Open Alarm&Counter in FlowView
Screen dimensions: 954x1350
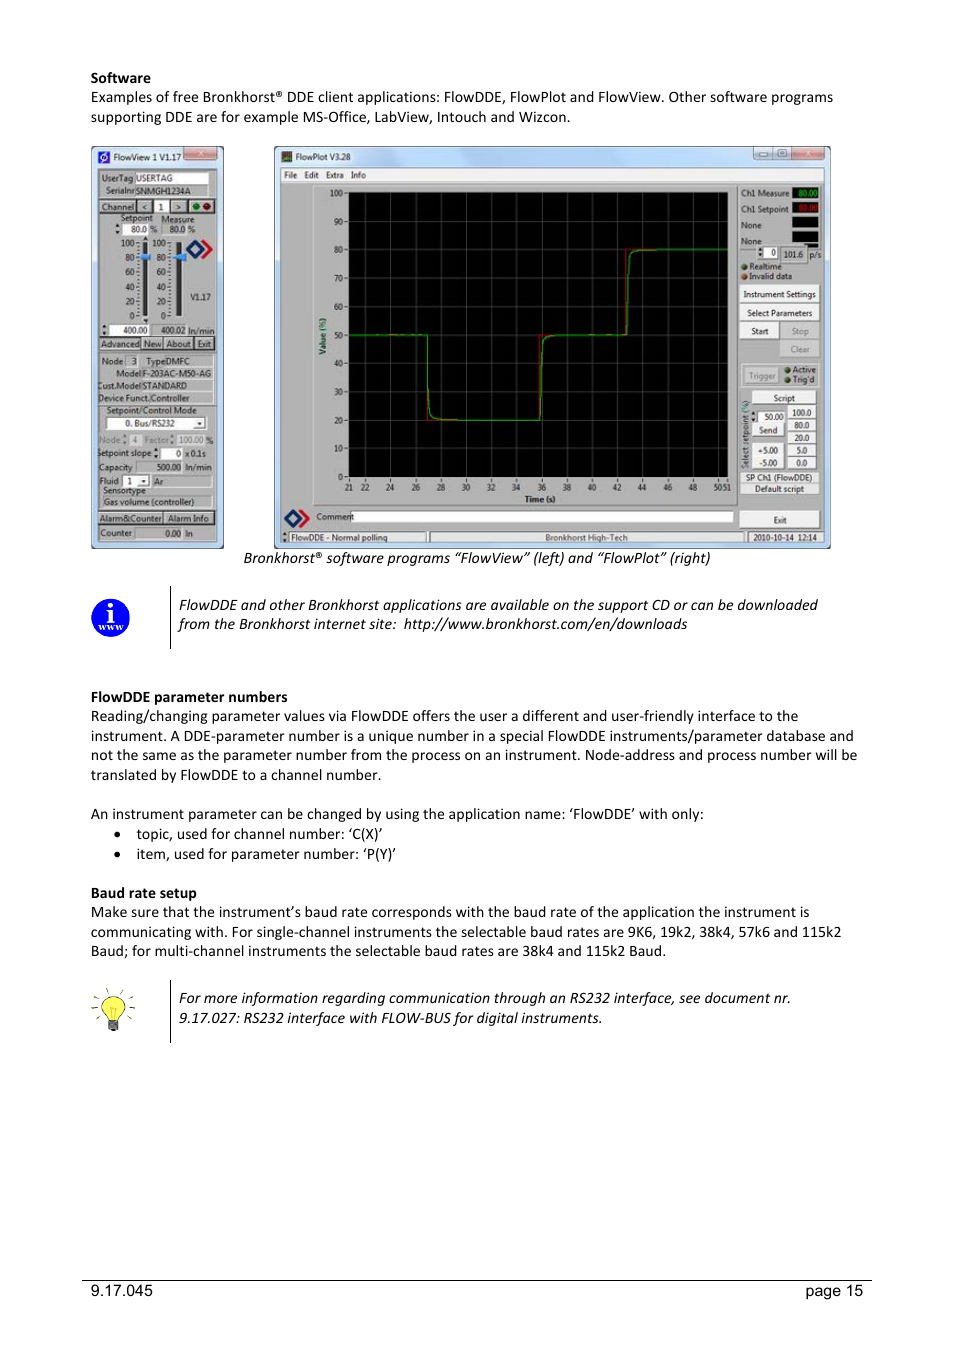[130, 518]
